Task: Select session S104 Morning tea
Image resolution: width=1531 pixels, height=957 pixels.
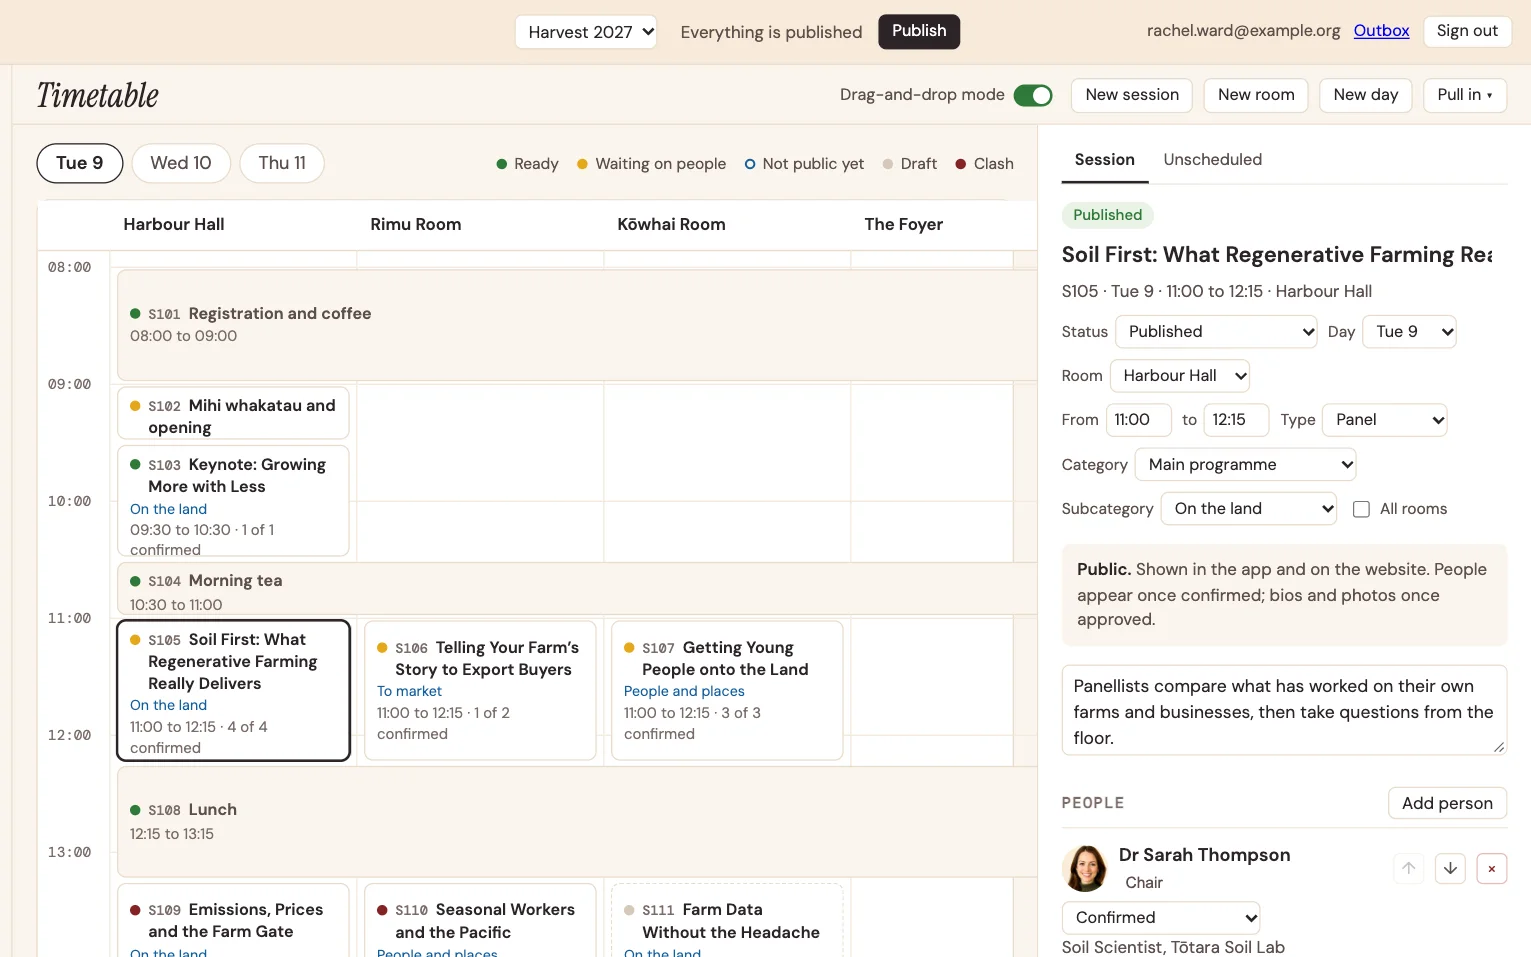Action: coord(577,589)
